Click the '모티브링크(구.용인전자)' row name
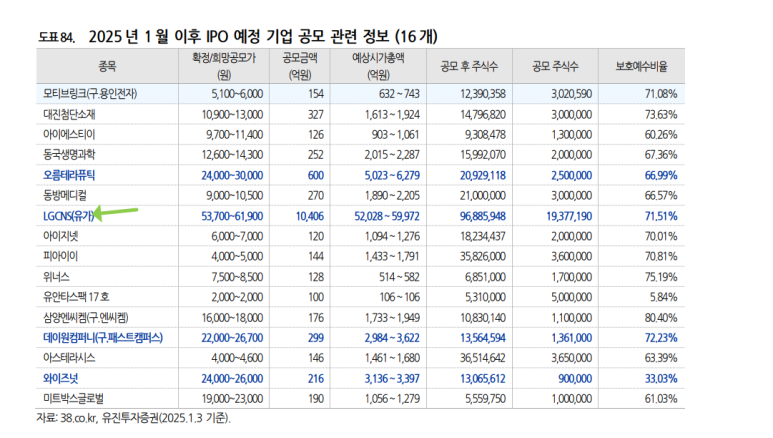 [90, 94]
